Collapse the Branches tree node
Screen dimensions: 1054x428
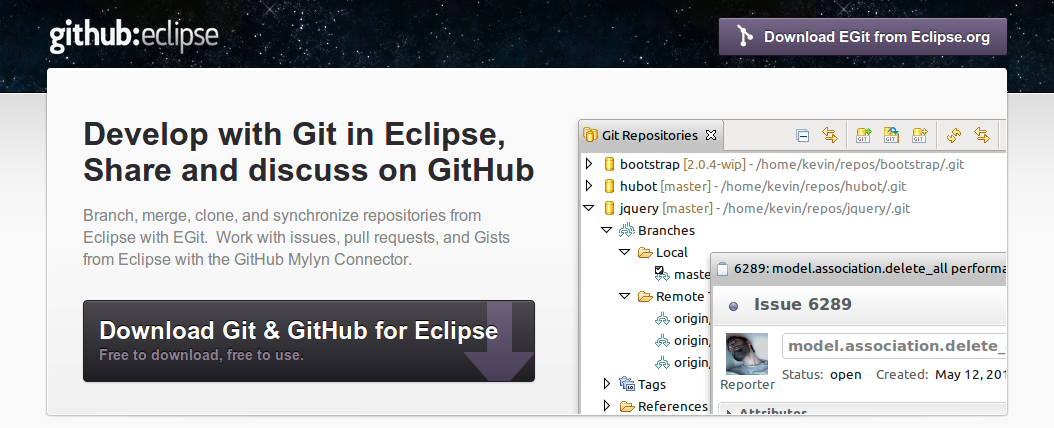click(607, 231)
